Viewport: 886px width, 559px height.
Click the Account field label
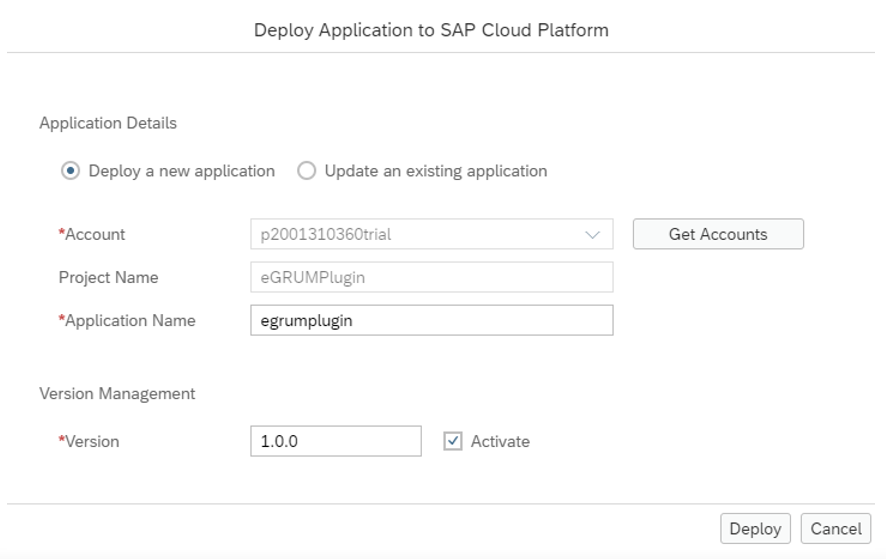(x=92, y=235)
